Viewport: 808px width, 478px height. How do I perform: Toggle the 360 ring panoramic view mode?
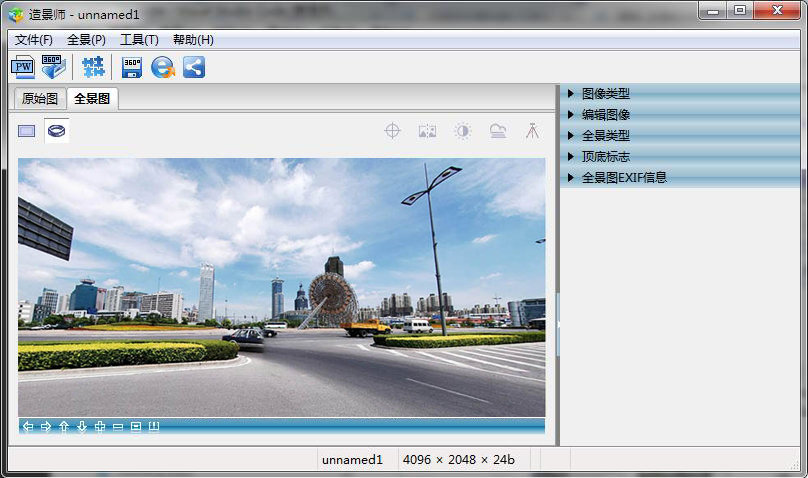(x=57, y=130)
